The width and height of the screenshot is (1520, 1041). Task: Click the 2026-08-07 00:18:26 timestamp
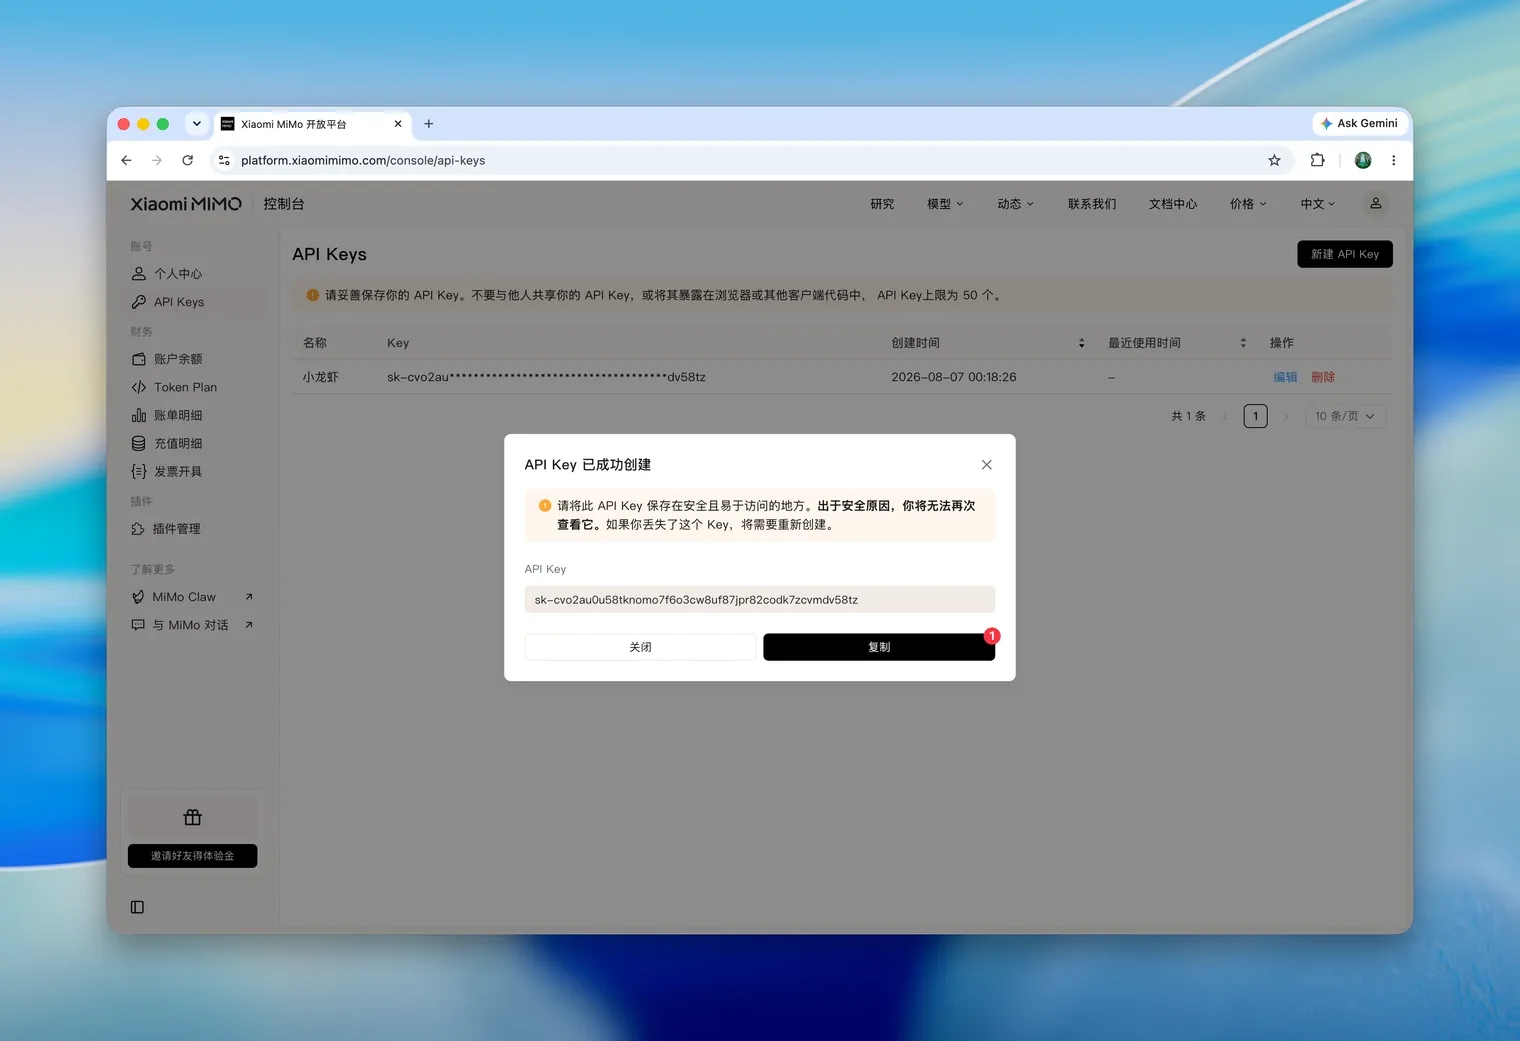pos(953,377)
